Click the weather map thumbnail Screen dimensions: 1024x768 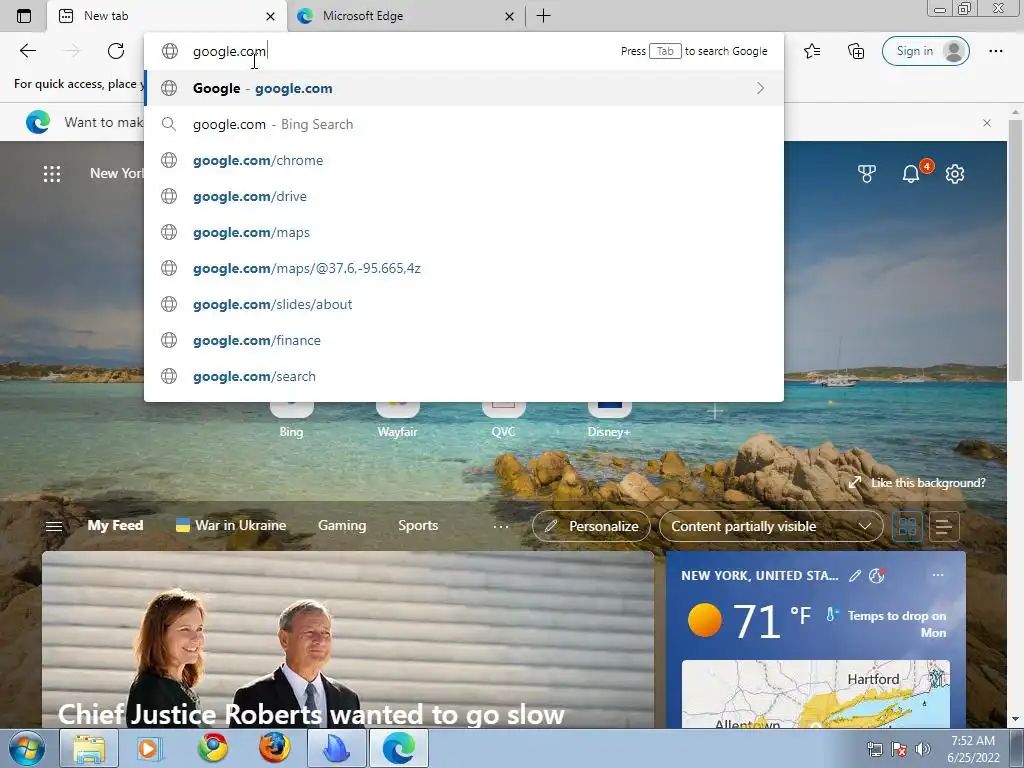816,694
